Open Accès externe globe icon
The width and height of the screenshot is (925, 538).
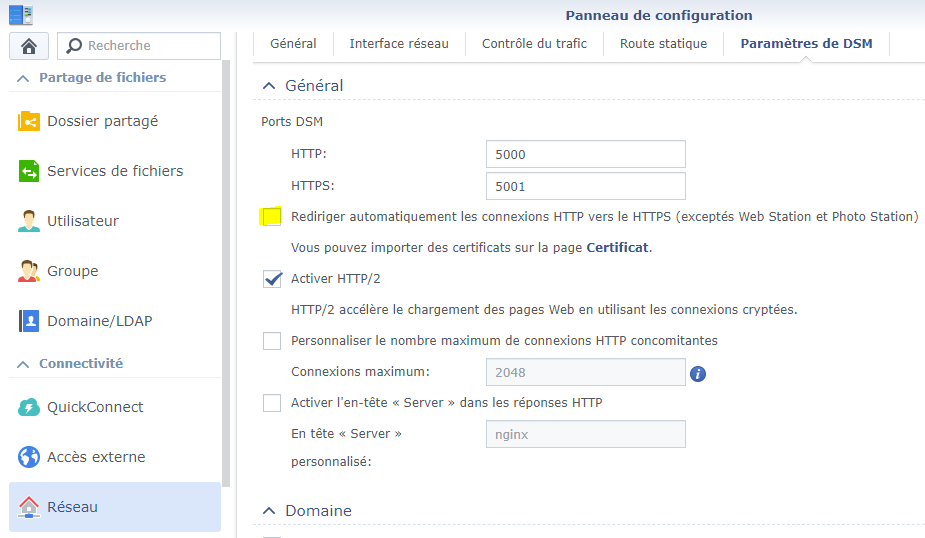click(29, 457)
